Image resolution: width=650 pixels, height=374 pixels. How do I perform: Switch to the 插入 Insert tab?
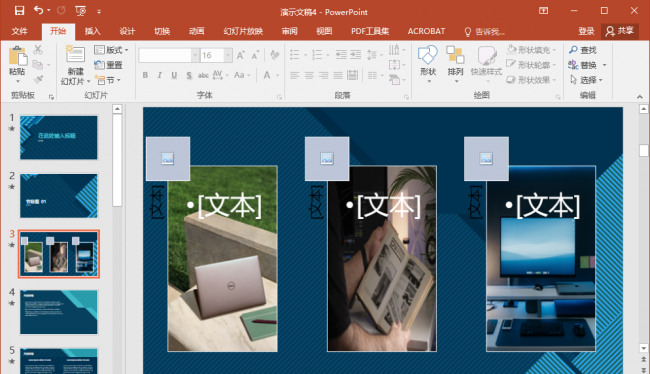[x=92, y=31]
